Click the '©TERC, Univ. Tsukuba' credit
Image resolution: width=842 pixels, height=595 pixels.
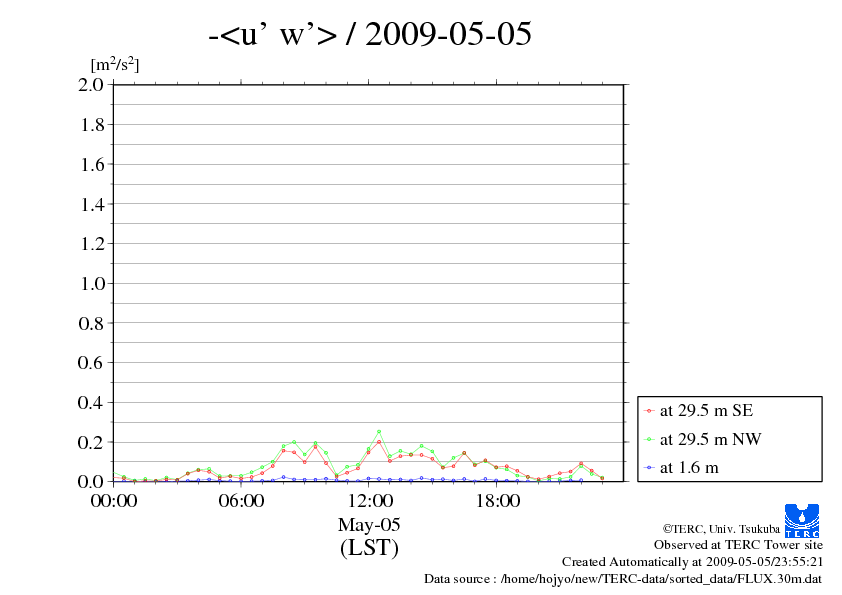721,529
